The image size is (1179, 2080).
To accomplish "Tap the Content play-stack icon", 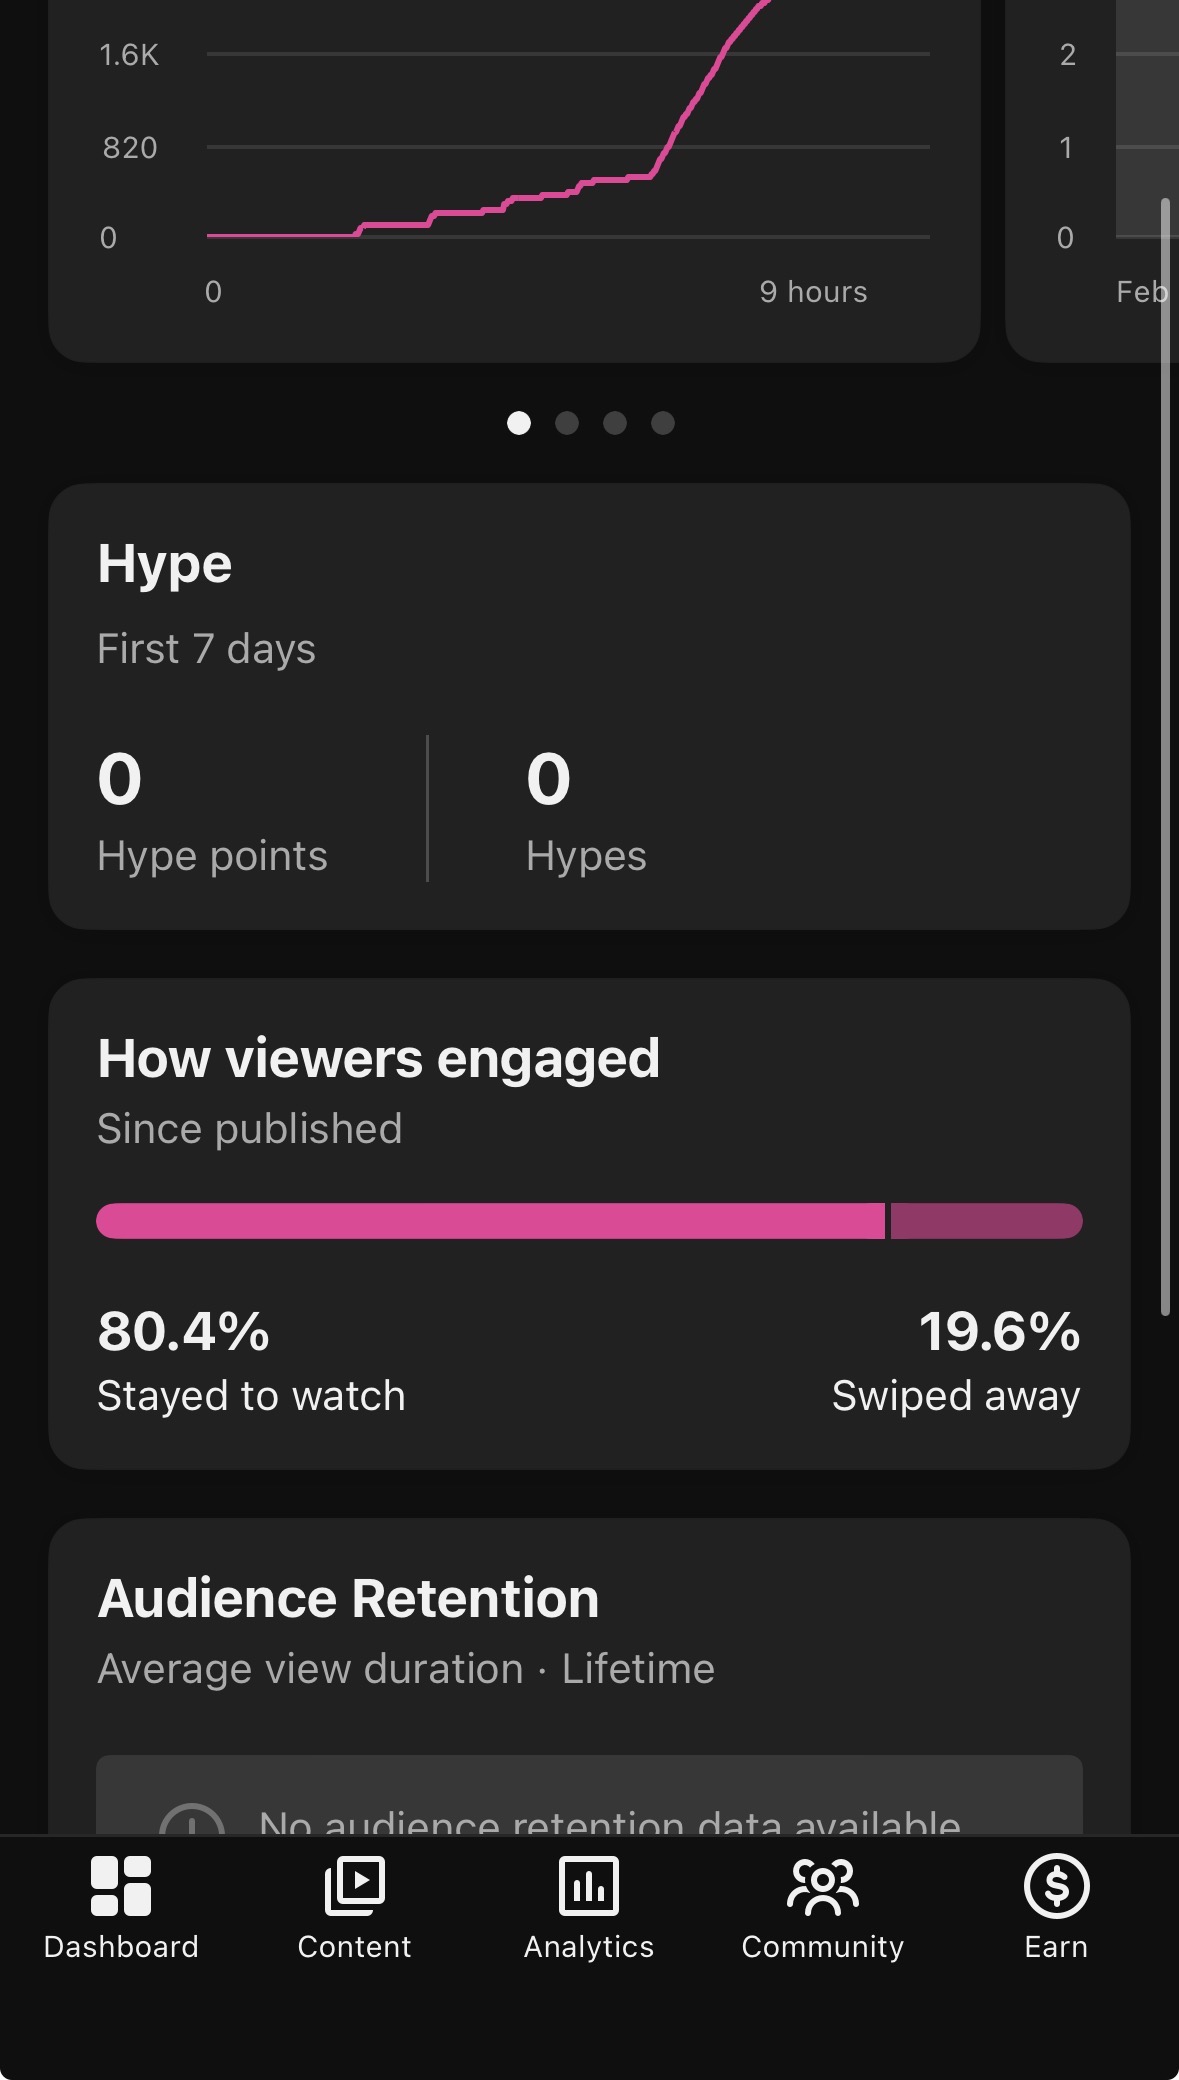I will click(x=355, y=1886).
